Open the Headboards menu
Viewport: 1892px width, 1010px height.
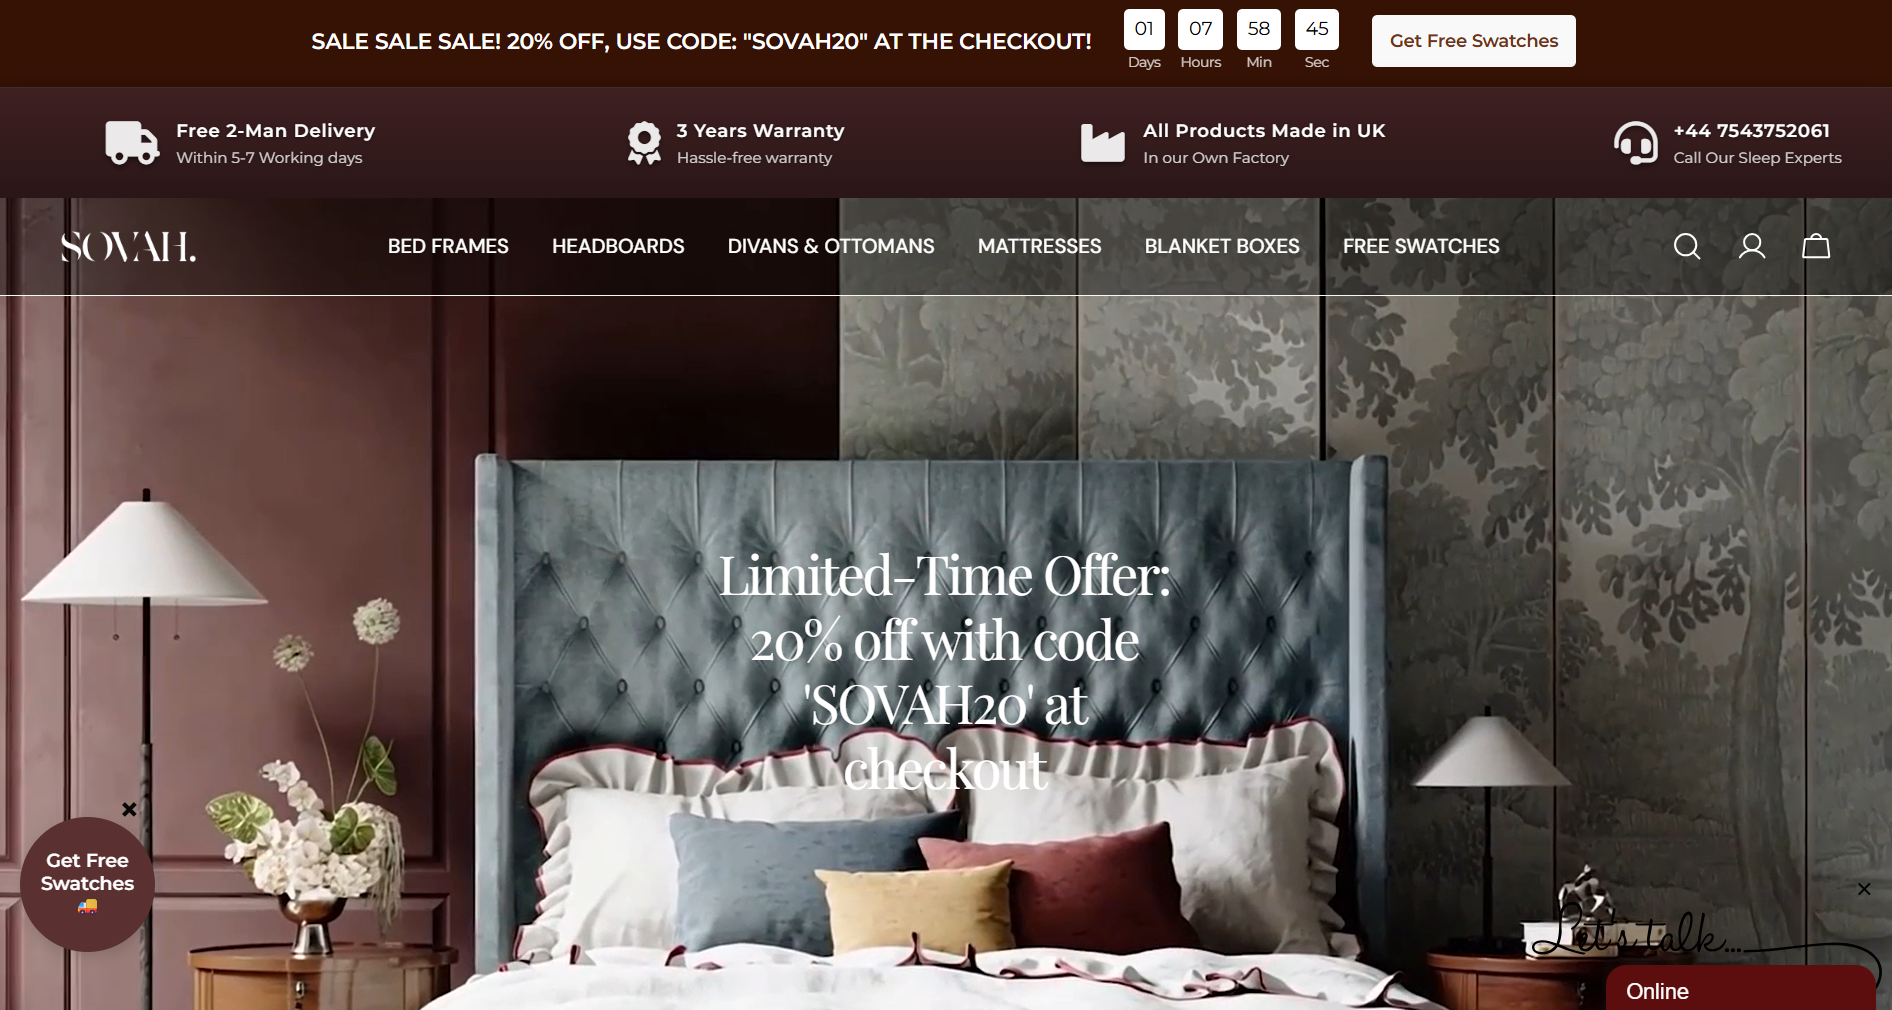pyautogui.click(x=618, y=246)
